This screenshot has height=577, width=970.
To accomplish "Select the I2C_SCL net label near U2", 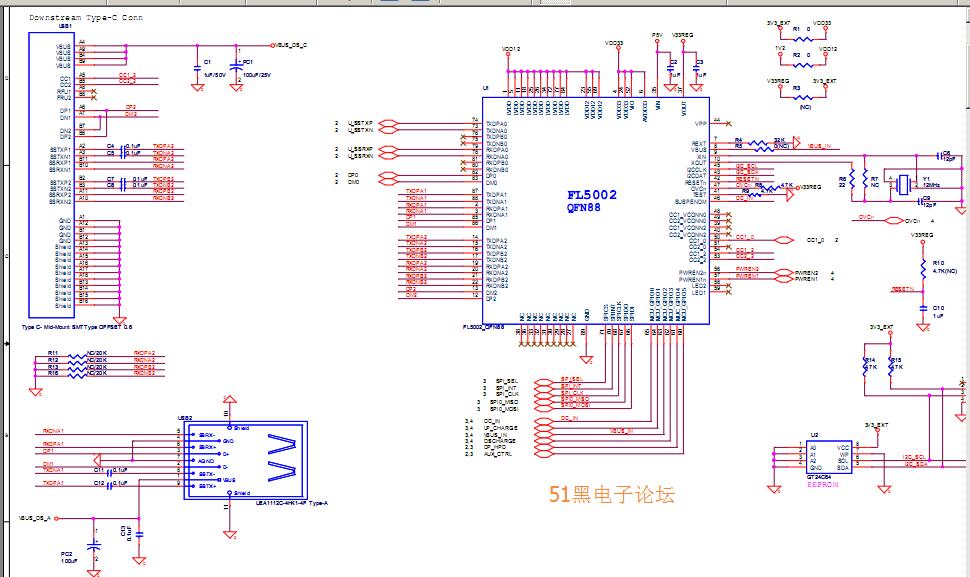I will click(915, 457).
